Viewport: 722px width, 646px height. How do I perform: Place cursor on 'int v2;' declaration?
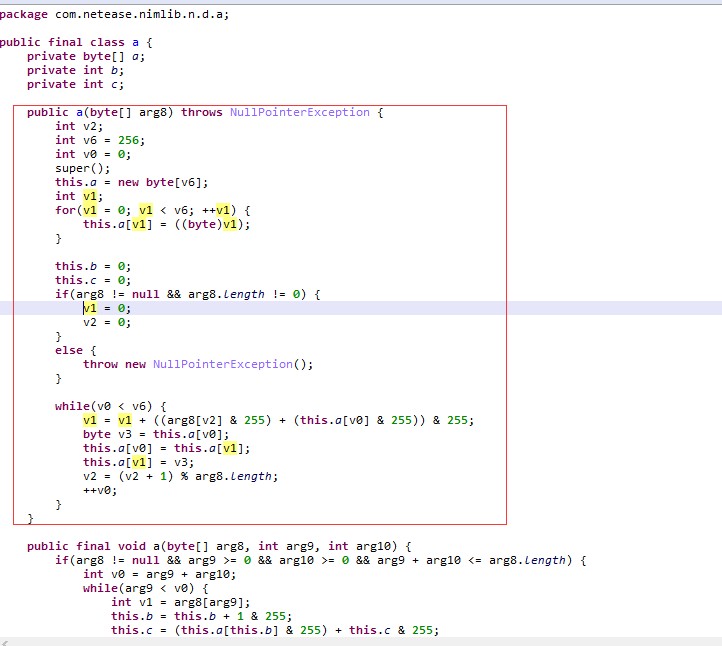pyautogui.click(x=79, y=126)
